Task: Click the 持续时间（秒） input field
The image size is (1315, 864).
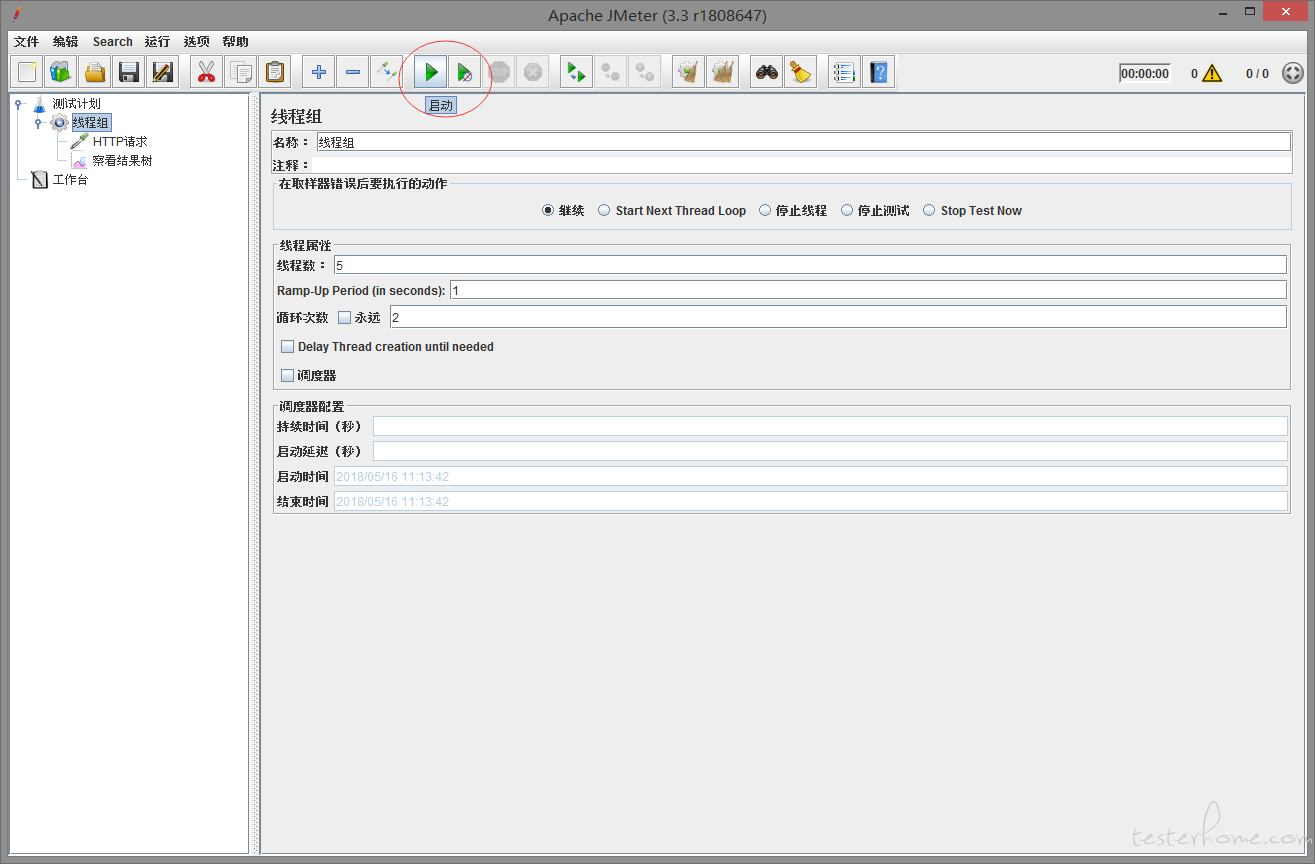Action: [830, 426]
